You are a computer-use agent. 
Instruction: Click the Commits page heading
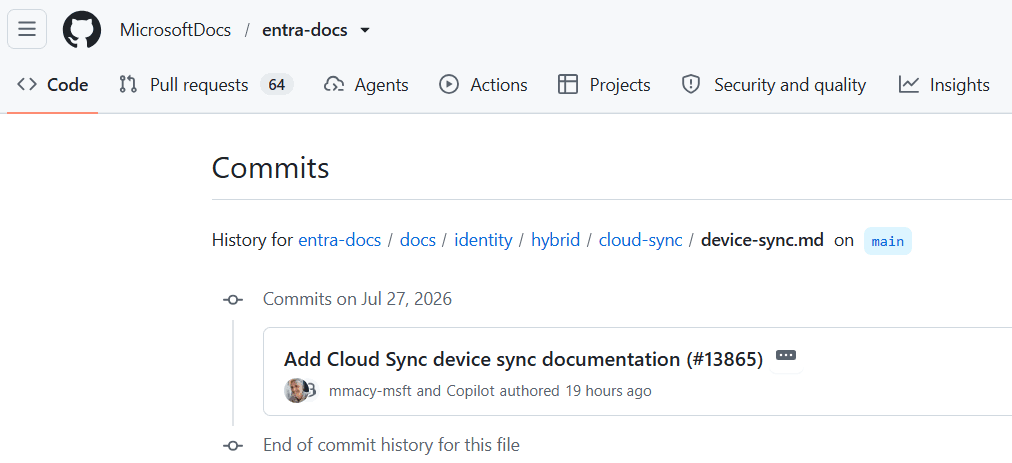[x=270, y=169]
